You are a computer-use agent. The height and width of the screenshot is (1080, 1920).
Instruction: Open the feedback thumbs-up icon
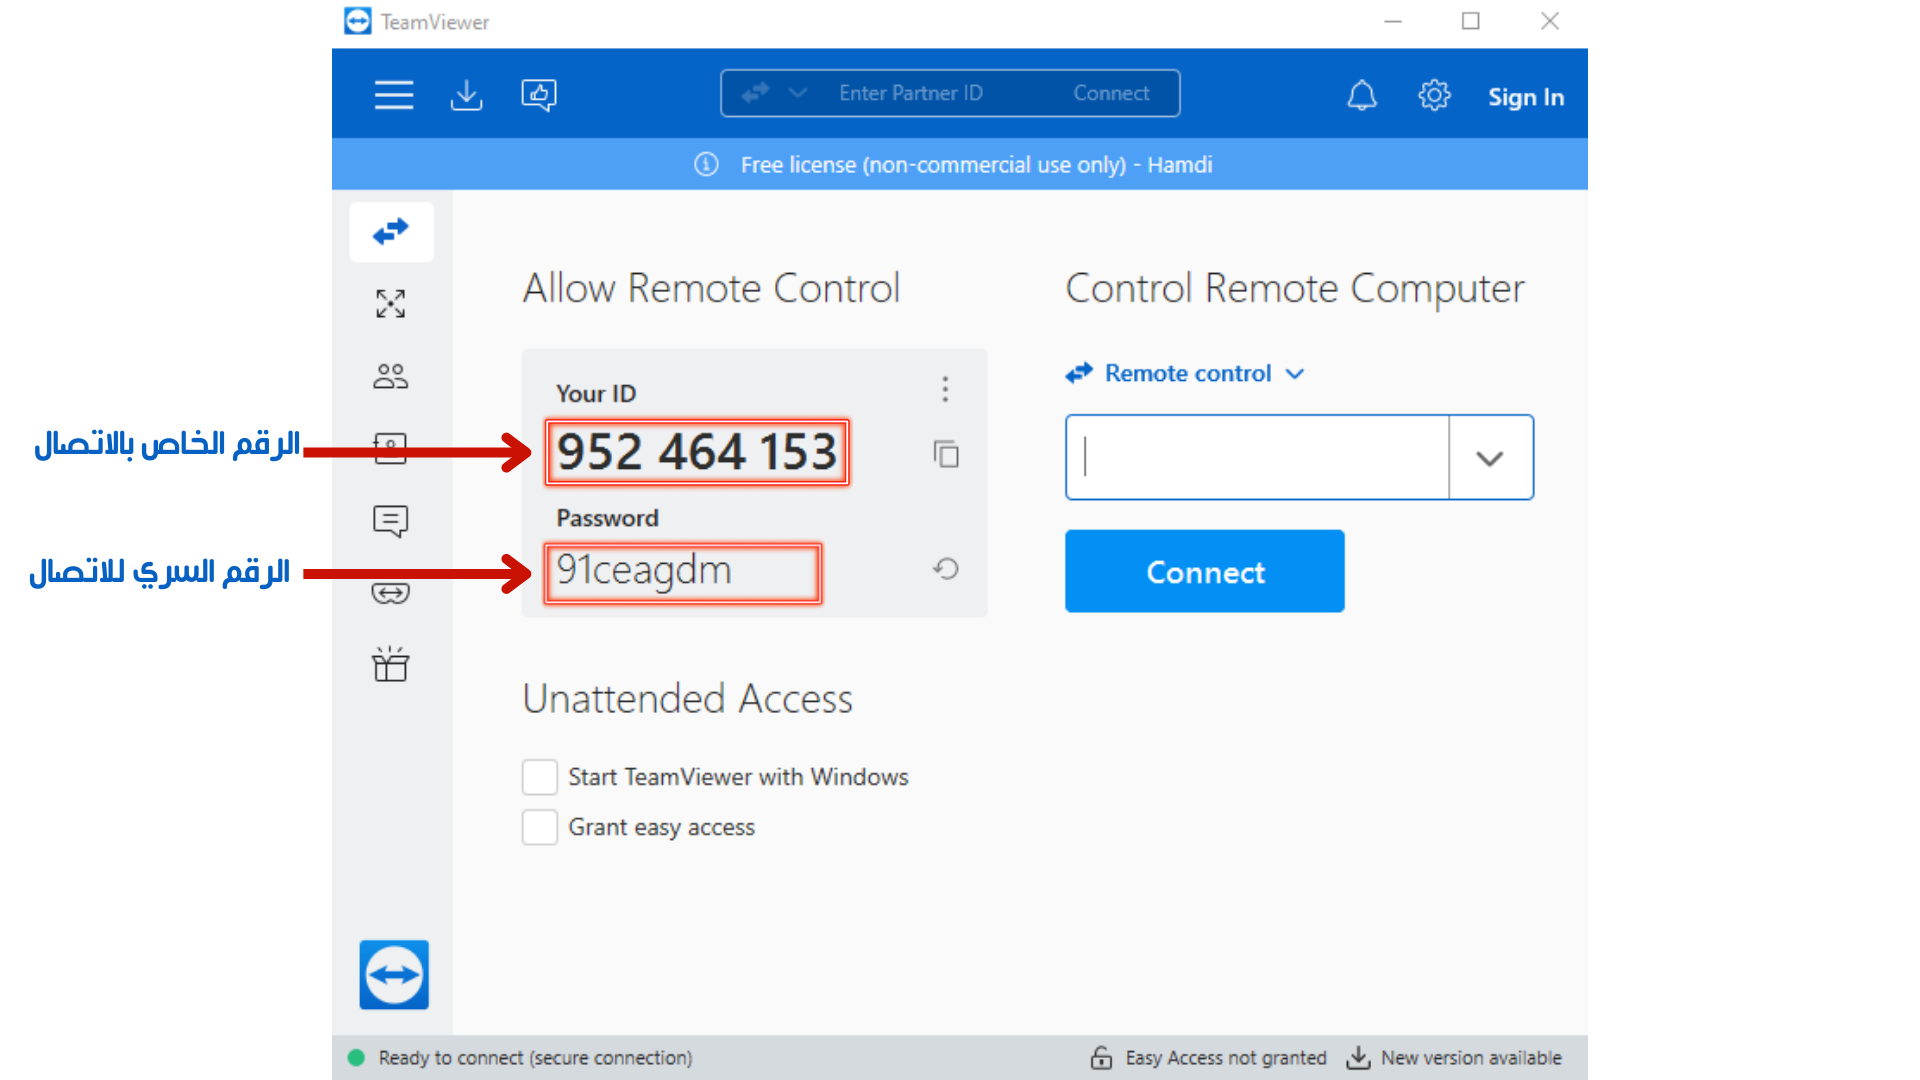tap(539, 95)
